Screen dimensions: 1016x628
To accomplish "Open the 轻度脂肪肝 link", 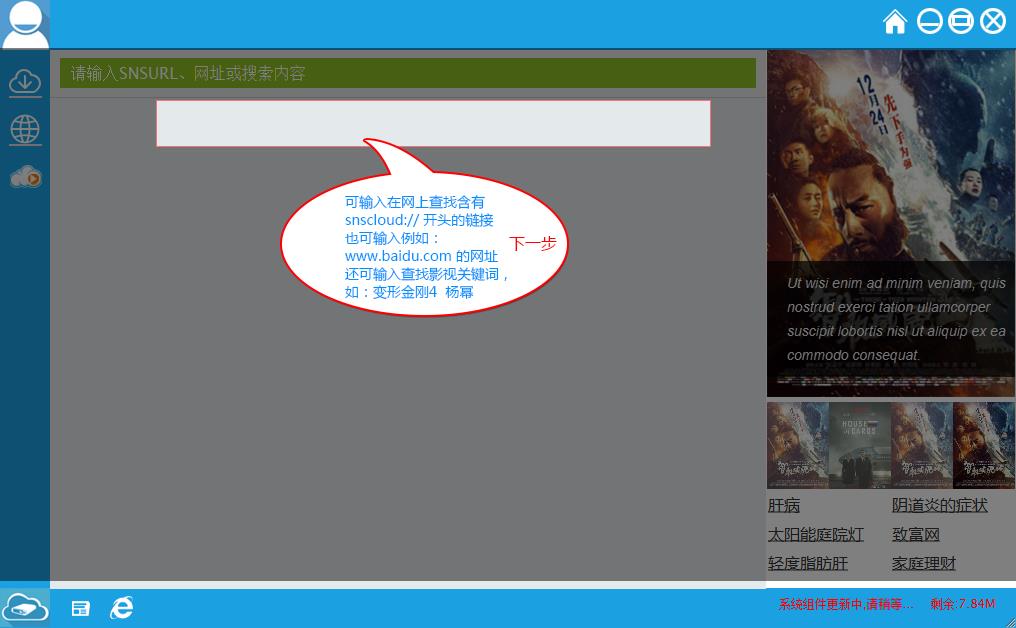I will point(807,564).
